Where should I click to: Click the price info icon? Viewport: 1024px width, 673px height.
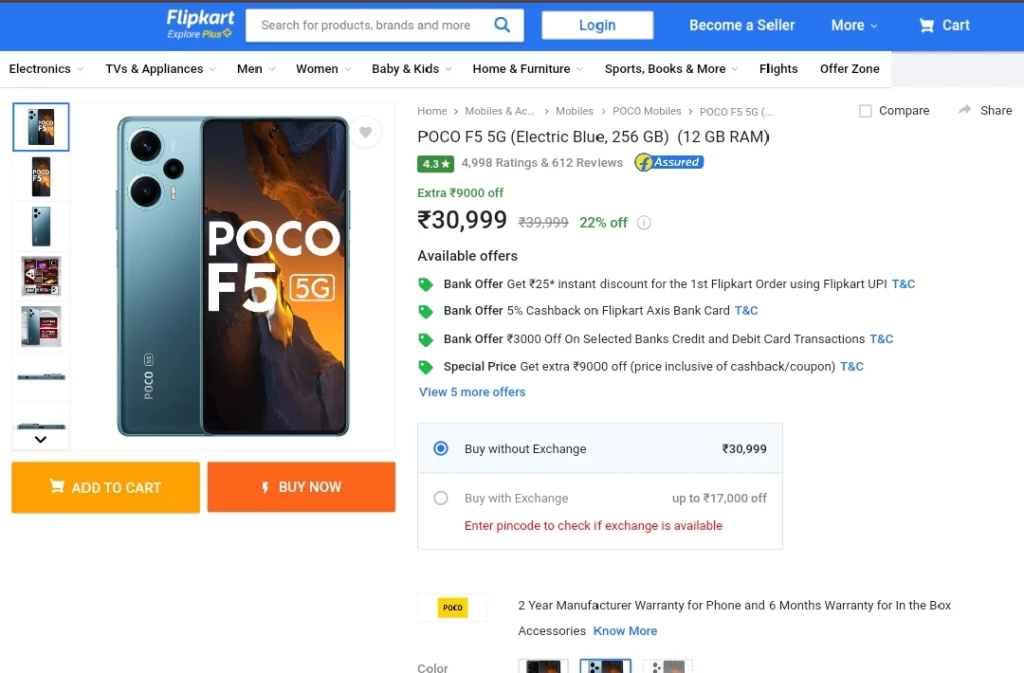644,223
